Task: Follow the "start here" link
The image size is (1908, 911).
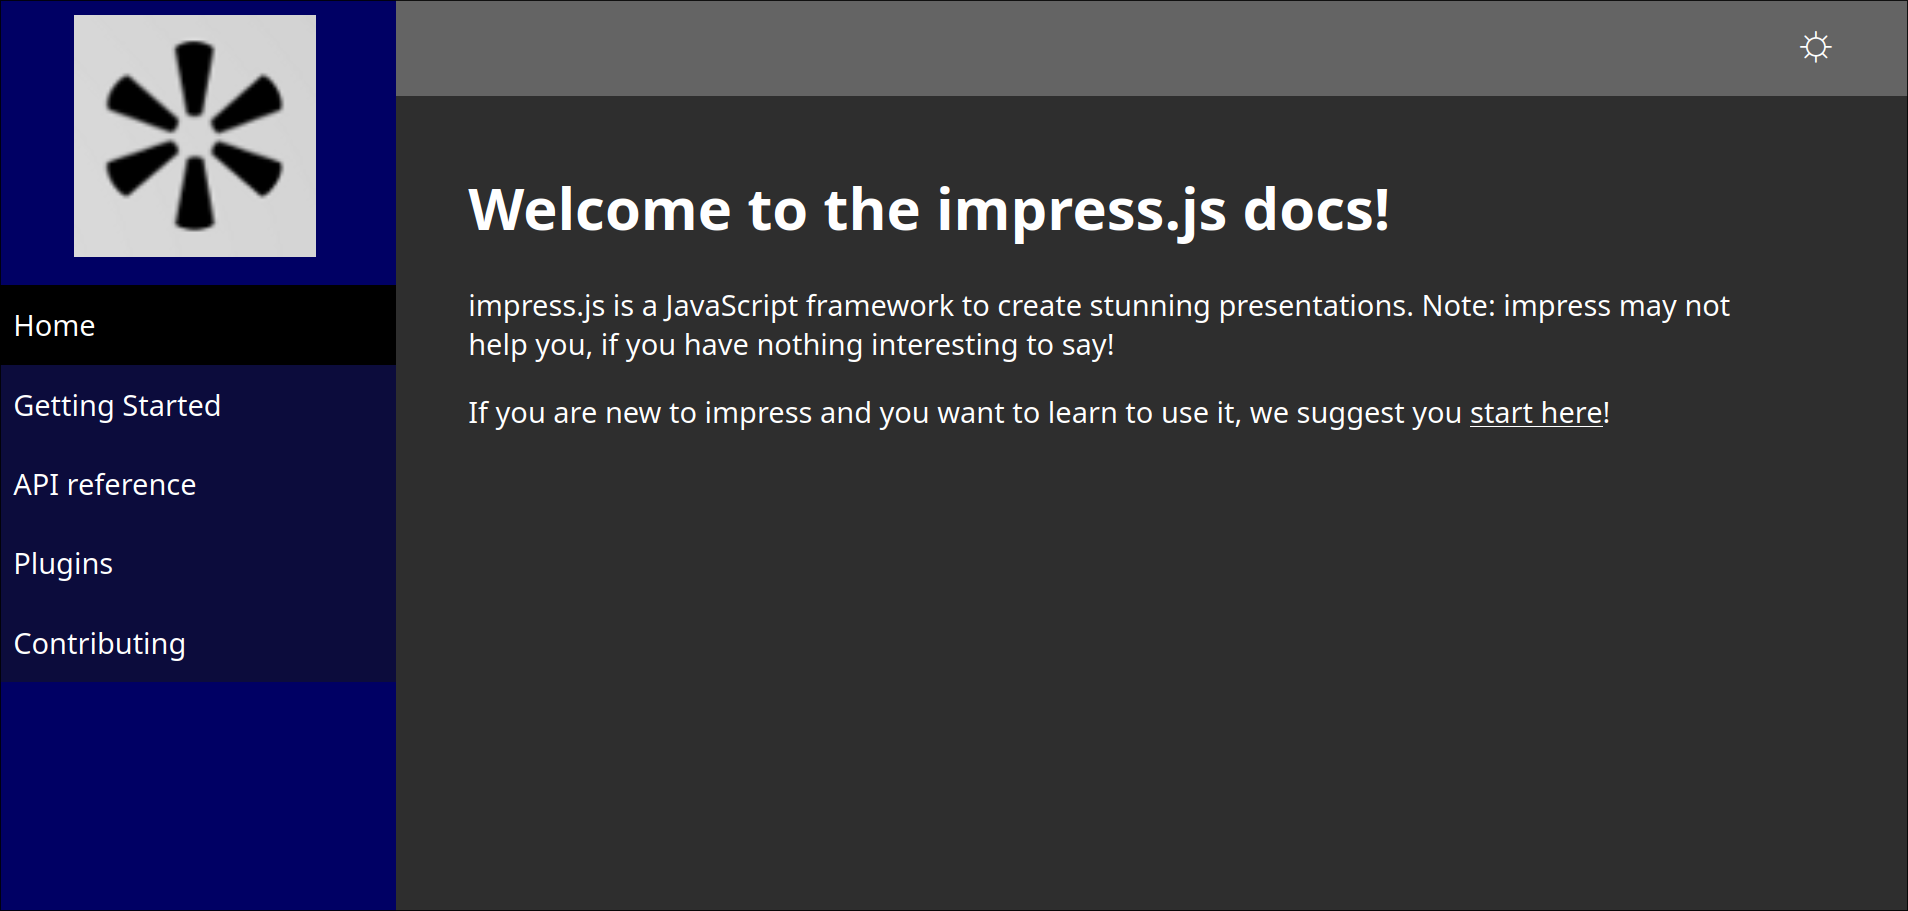Action: 1535,413
